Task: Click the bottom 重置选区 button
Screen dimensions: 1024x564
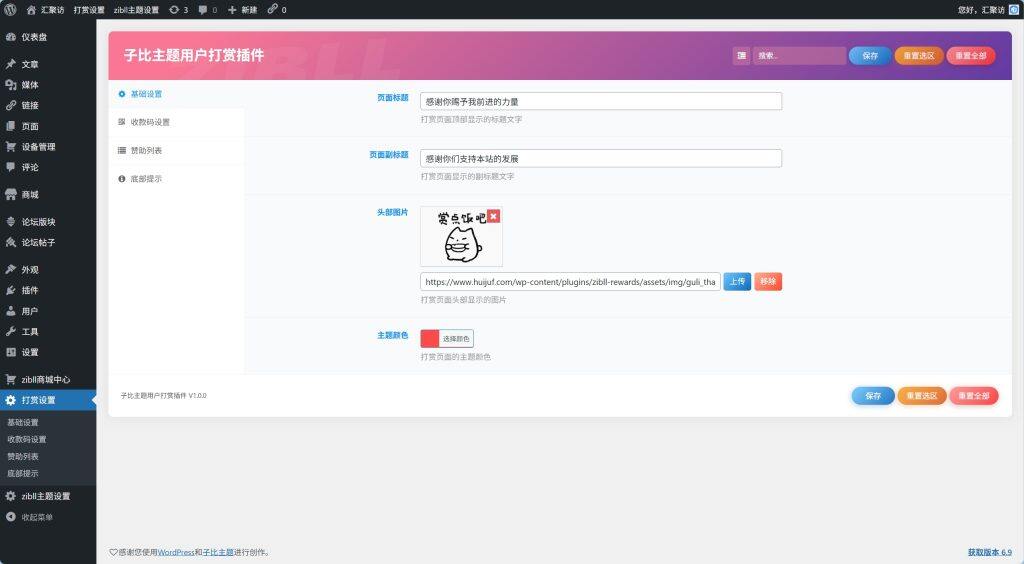Action: coord(921,396)
